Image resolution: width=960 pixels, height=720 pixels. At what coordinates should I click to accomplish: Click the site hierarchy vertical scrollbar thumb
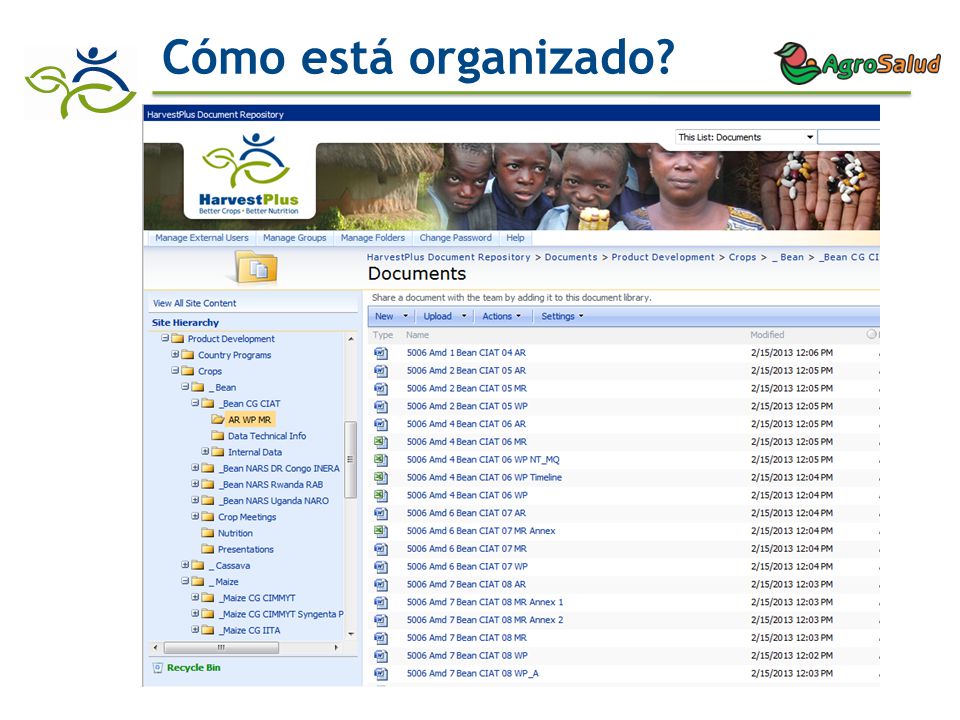click(x=350, y=459)
